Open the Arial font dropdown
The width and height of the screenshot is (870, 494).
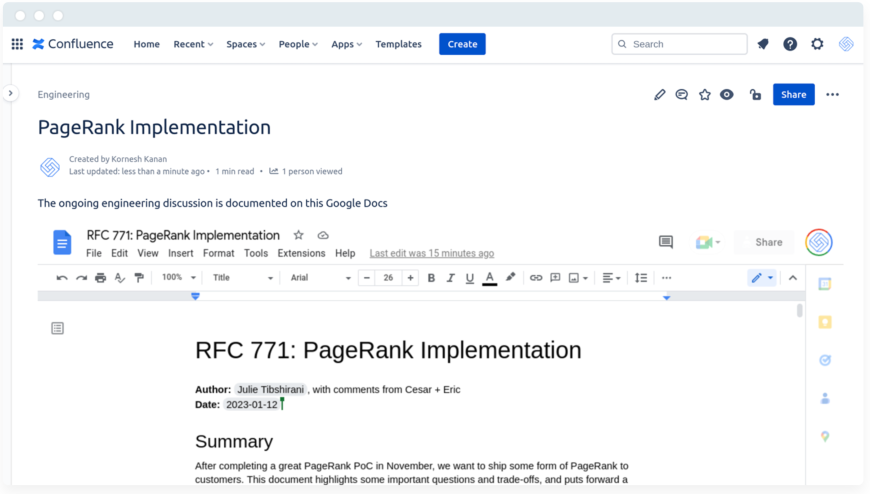320,278
